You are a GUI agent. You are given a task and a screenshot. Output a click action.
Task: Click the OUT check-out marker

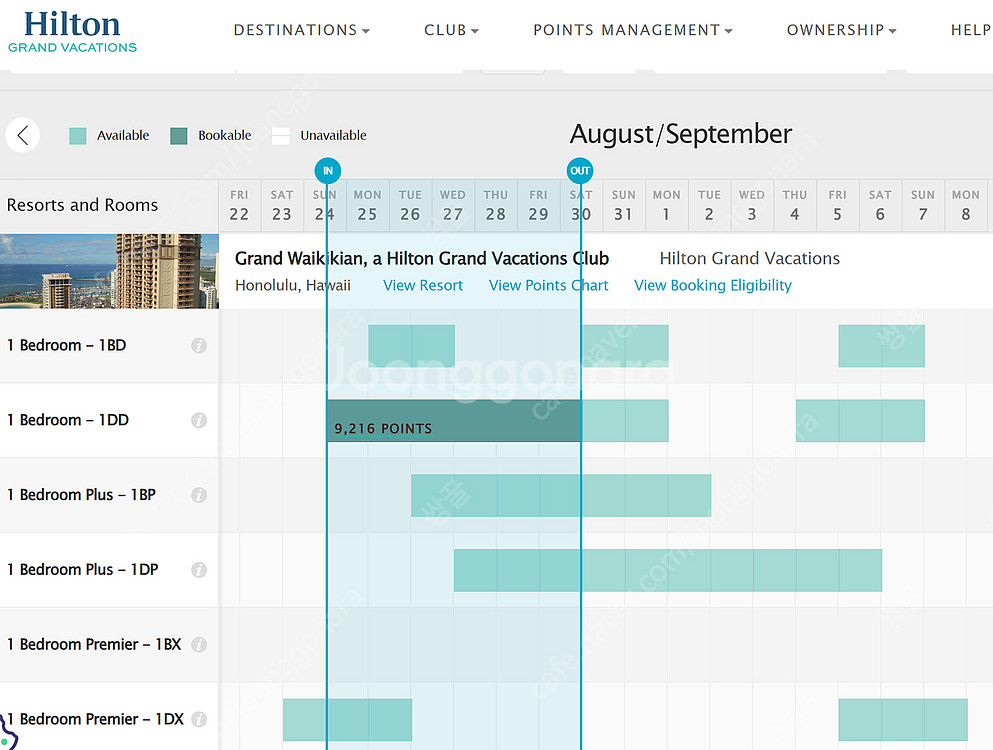tap(580, 170)
